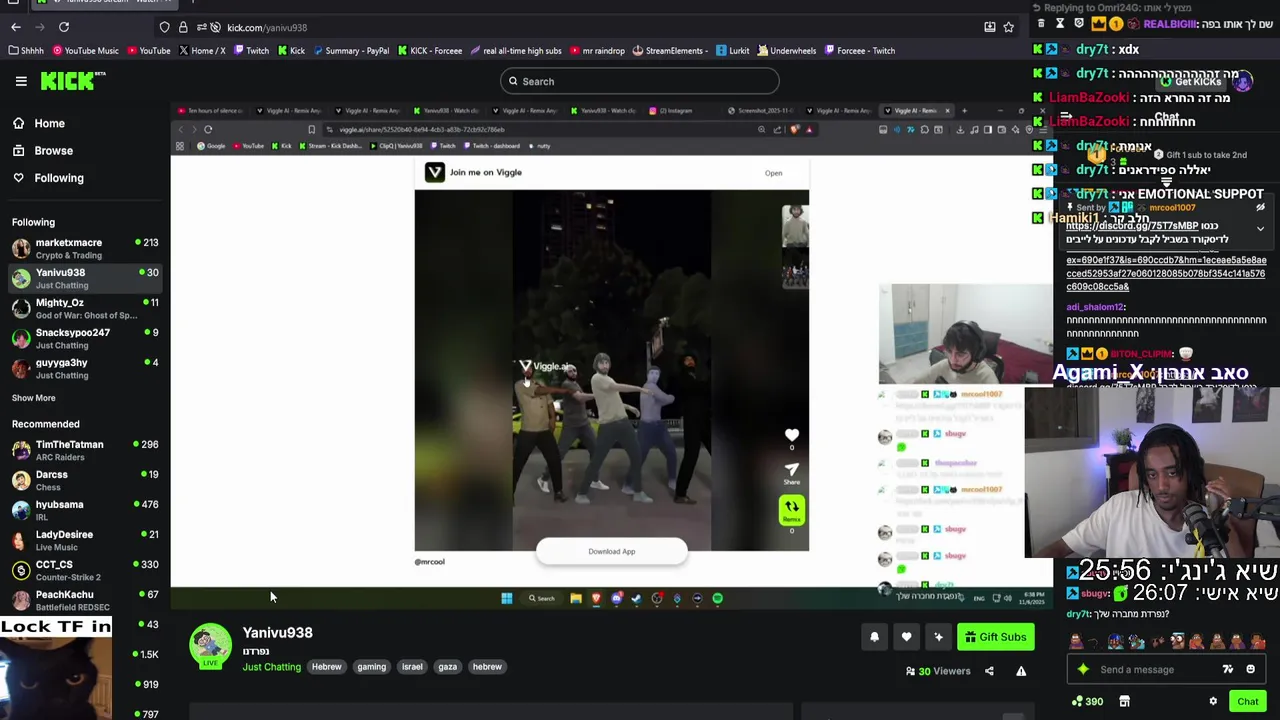Open marketmacre channel in Following list
The height and width of the screenshot is (720, 1280).
click(85, 248)
